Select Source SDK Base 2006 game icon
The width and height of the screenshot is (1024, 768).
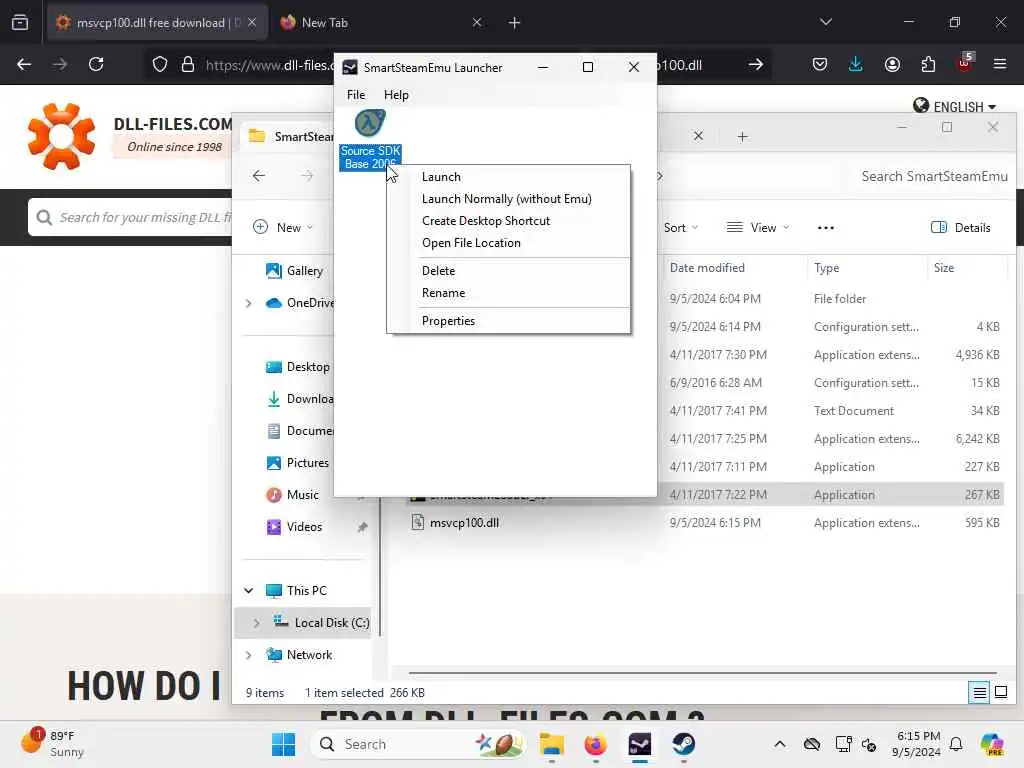coord(370,139)
